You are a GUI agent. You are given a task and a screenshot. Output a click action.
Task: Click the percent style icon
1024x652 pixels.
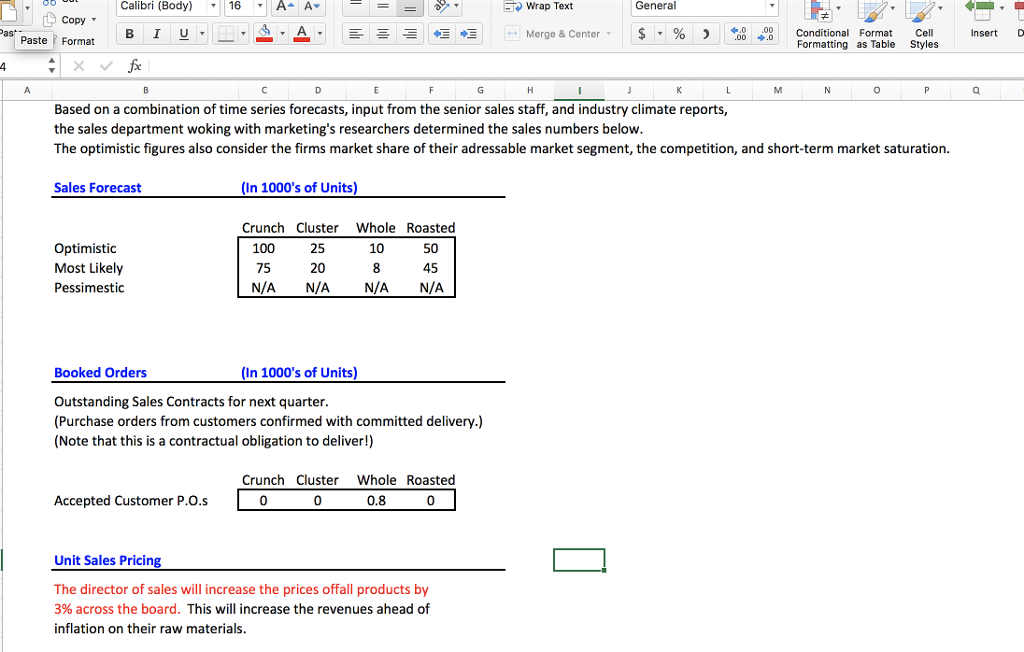pyautogui.click(x=679, y=35)
